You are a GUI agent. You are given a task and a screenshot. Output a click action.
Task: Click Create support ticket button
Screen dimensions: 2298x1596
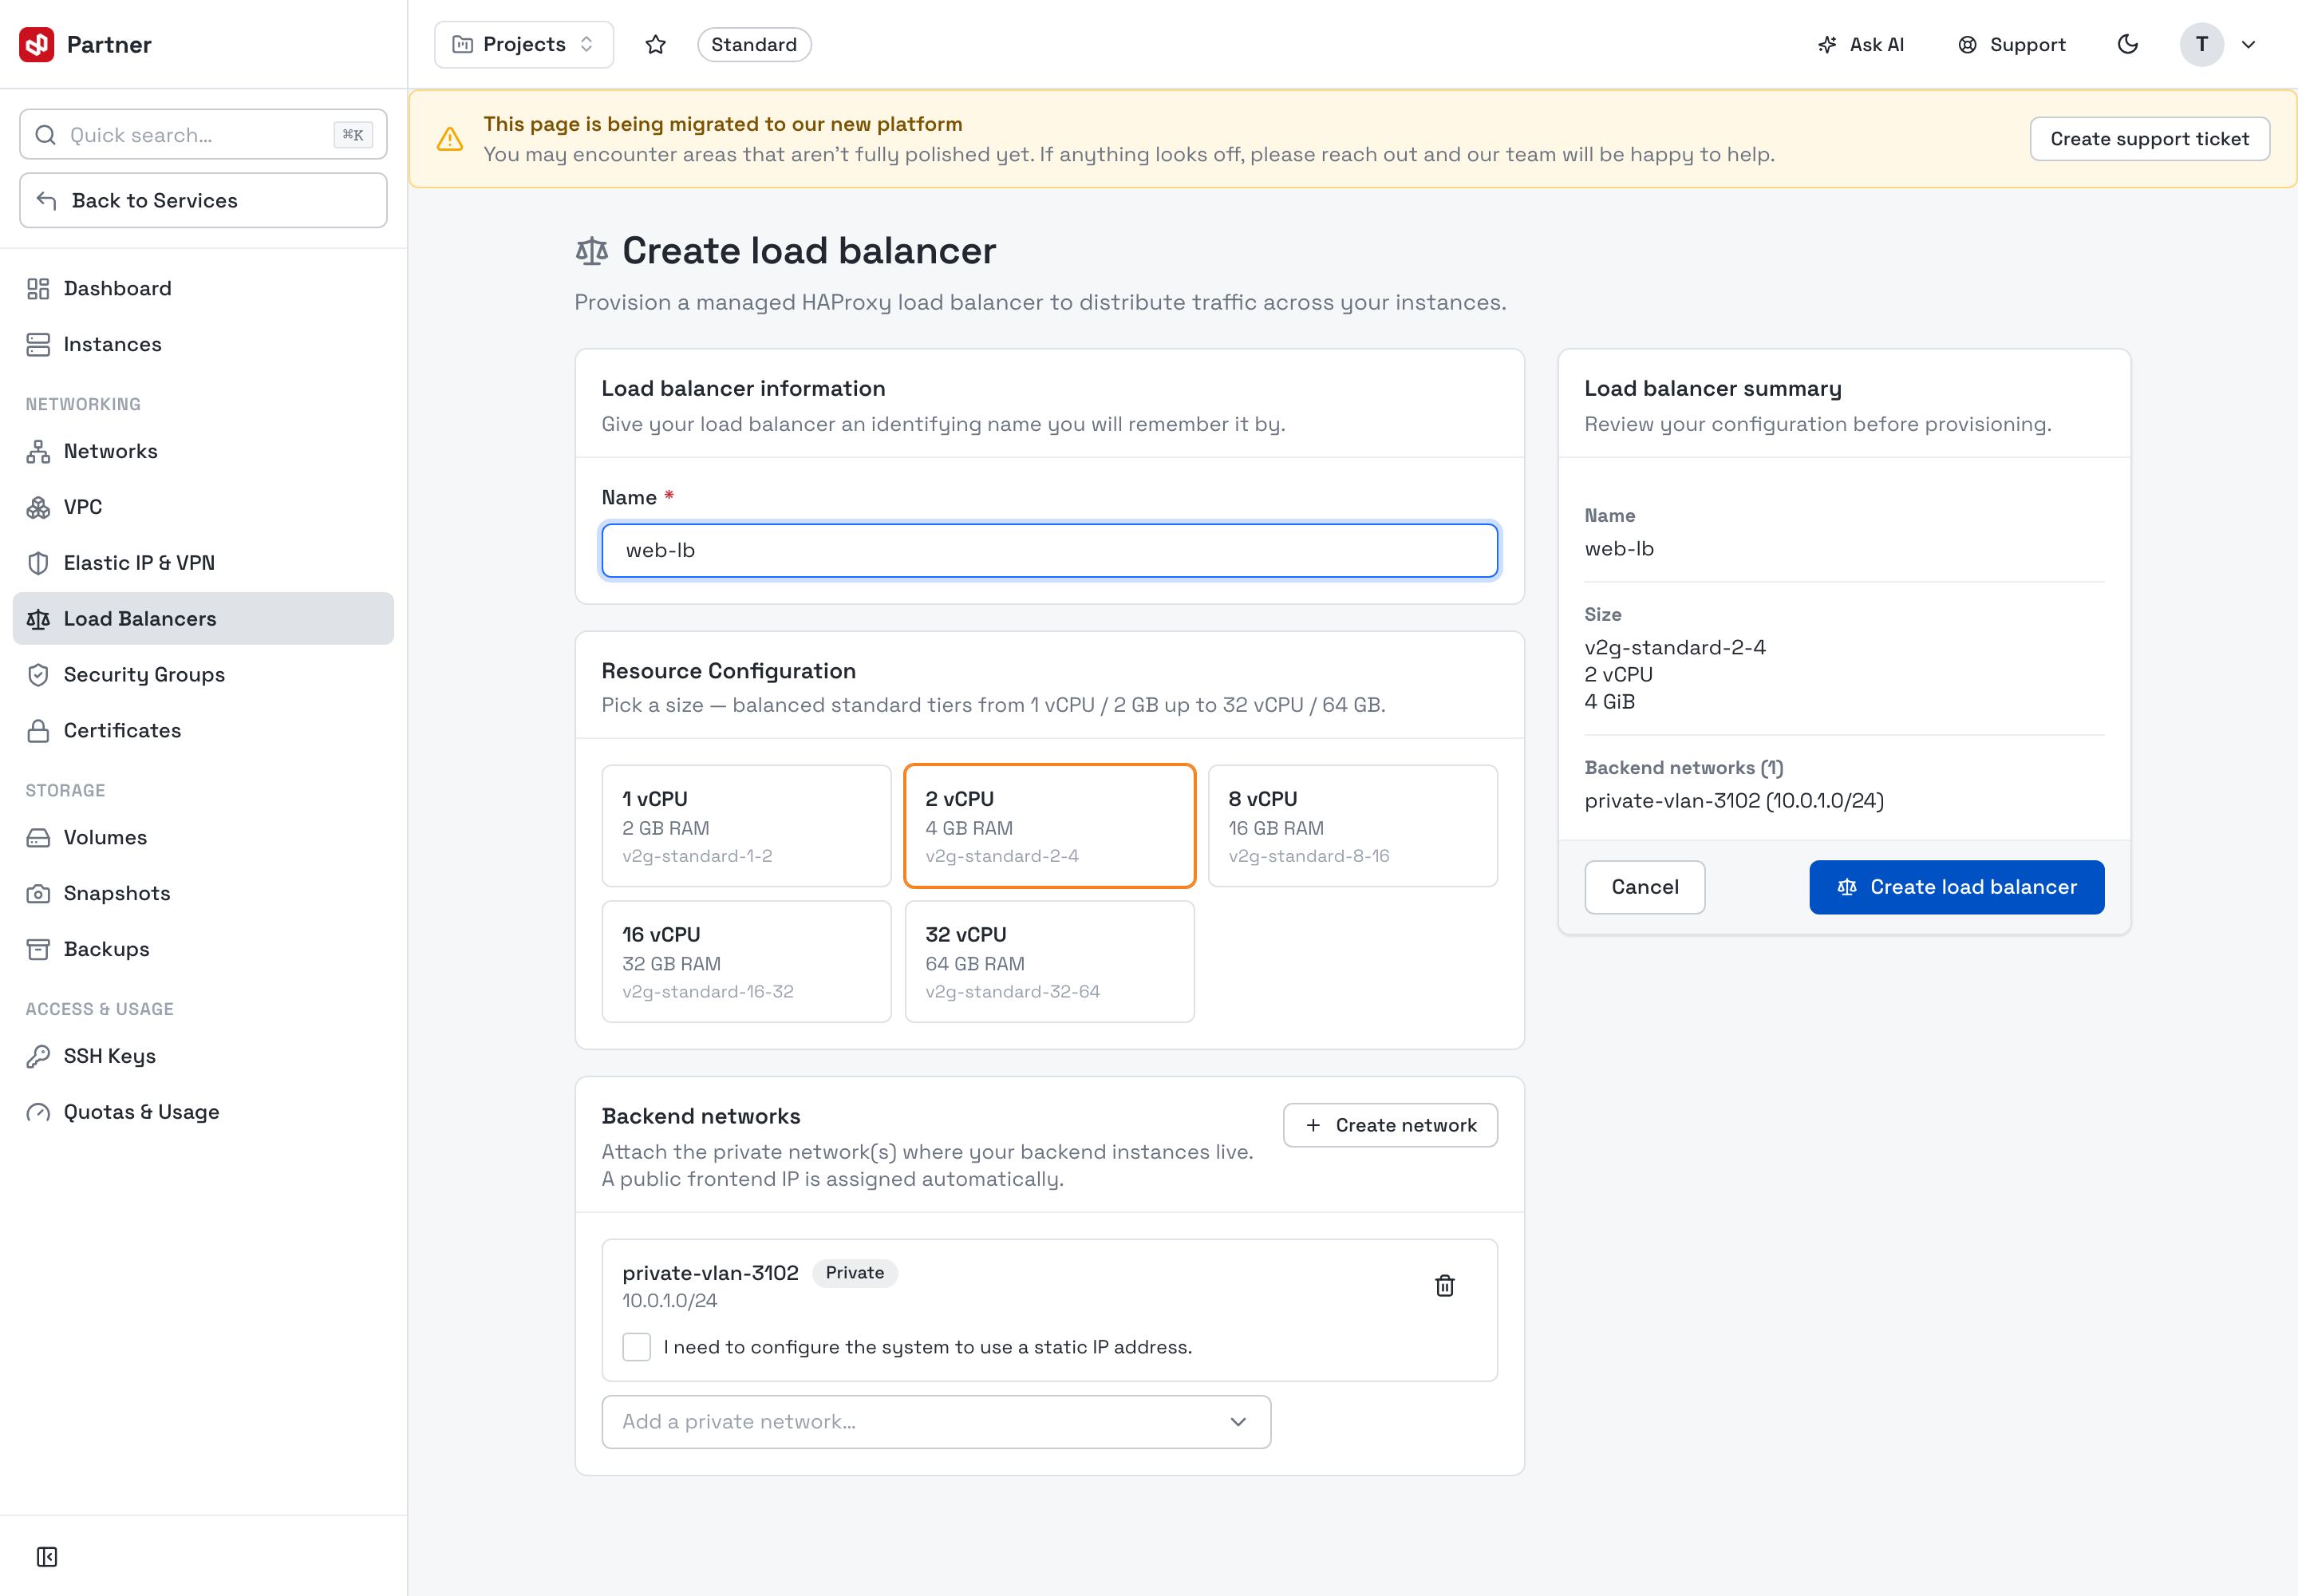(x=2150, y=139)
